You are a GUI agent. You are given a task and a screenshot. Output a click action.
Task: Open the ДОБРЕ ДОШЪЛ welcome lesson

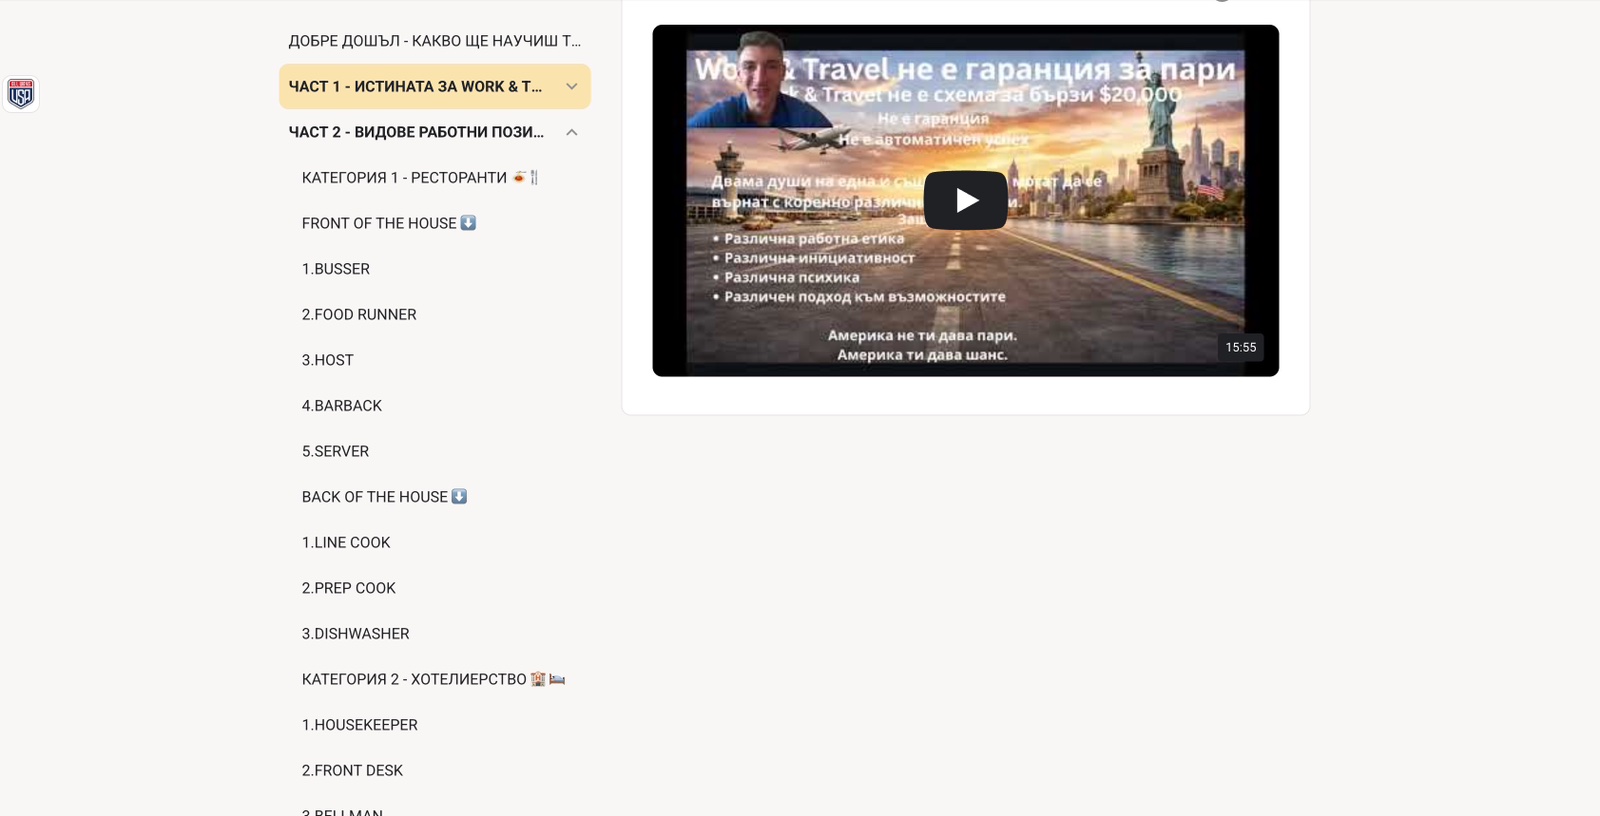[x=434, y=41]
